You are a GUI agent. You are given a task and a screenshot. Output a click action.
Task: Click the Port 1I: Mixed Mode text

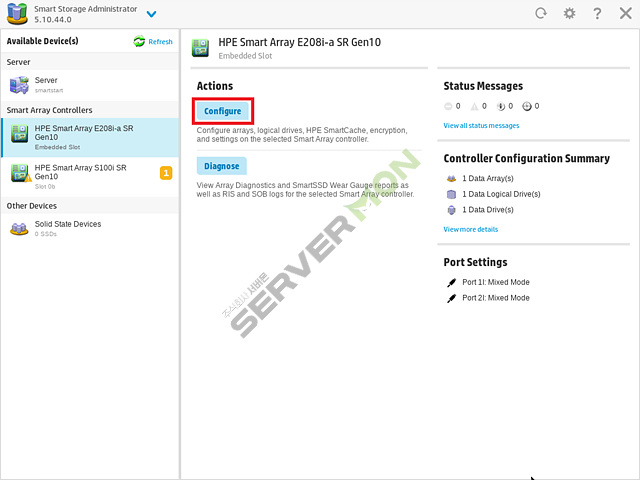tap(496, 282)
